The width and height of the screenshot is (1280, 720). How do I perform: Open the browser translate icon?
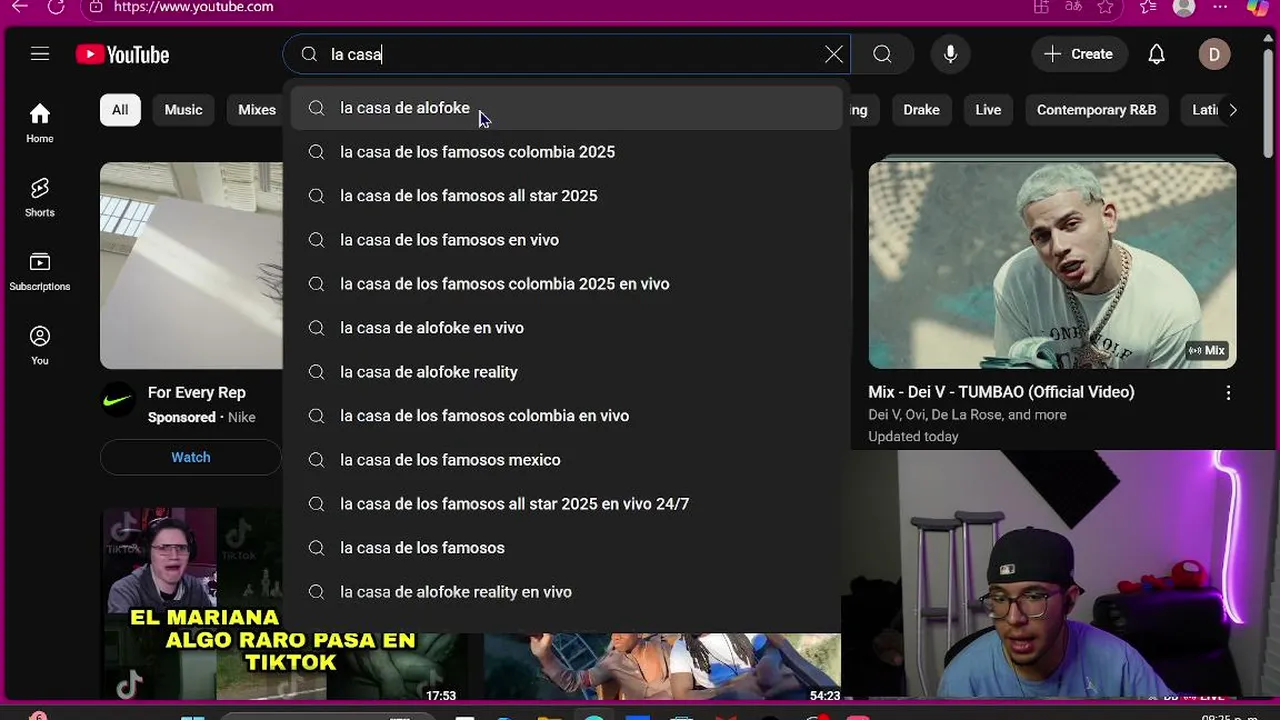coord(1073,7)
